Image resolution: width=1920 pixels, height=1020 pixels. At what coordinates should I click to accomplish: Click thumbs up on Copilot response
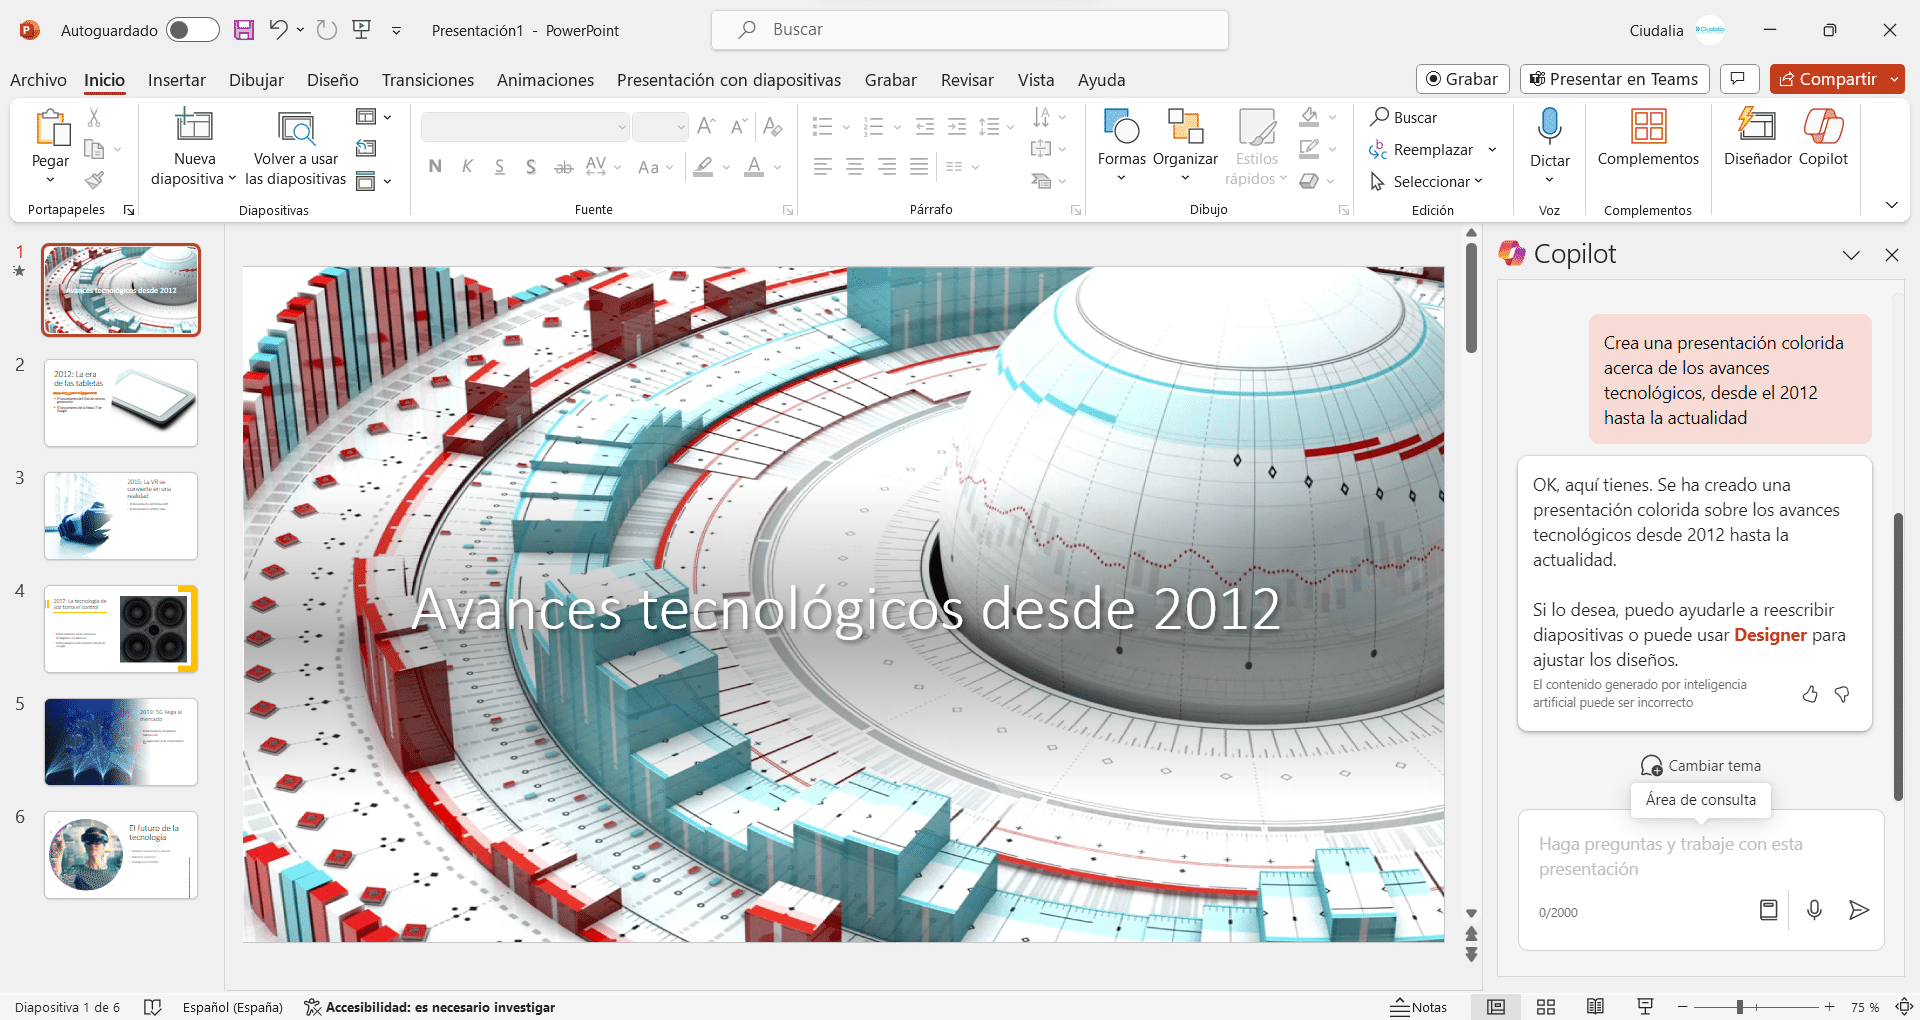click(1810, 694)
